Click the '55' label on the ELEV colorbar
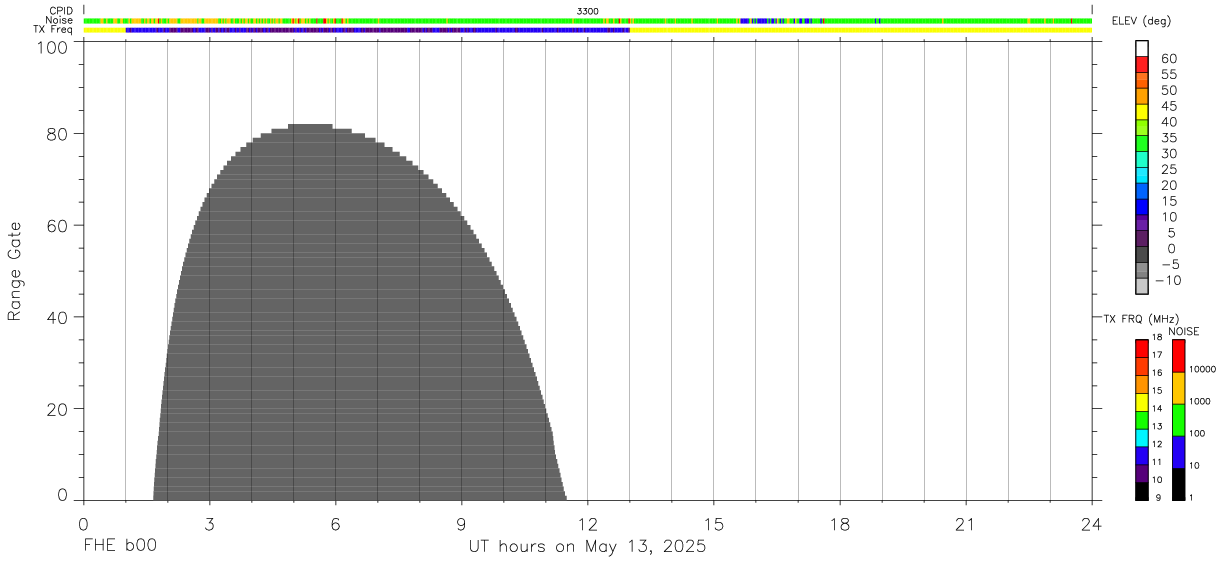 1168,75
